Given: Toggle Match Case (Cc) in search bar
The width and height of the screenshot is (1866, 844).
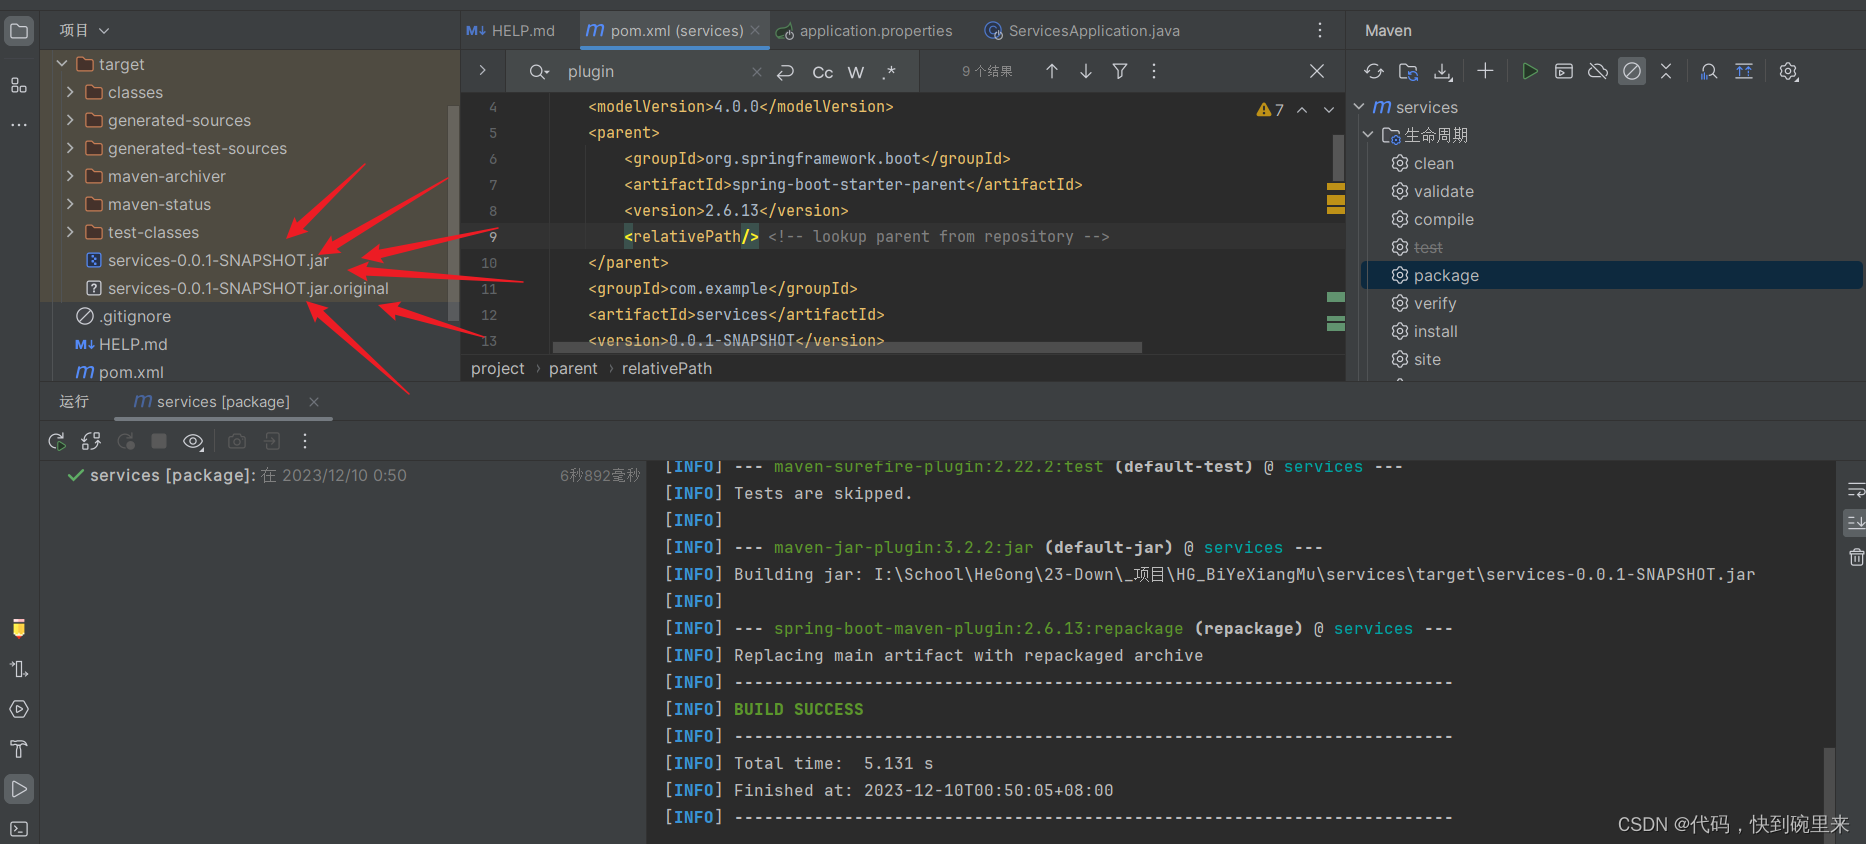Looking at the screenshot, I should coord(823,72).
